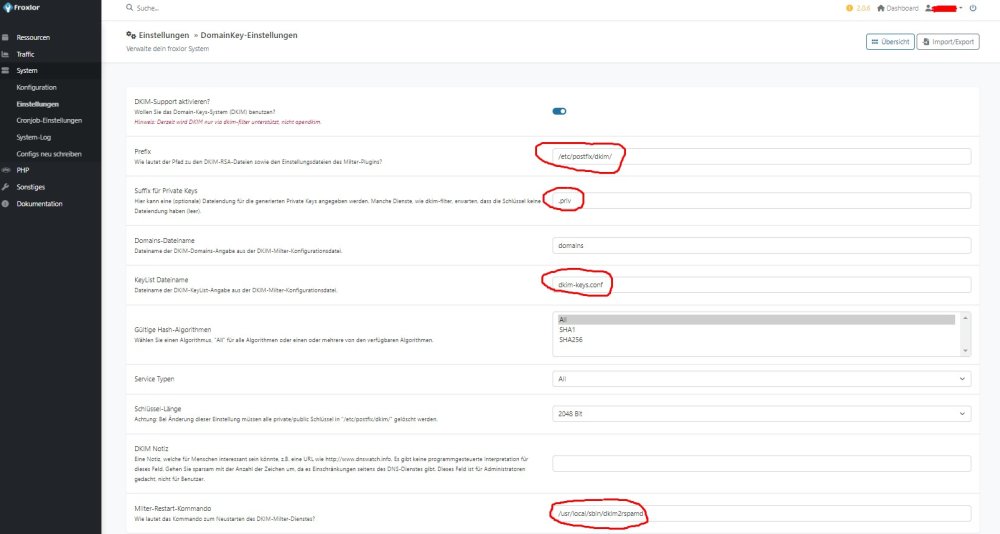The image size is (1000, 534).
Task: Click the Übersicht button
Action: 890,42
